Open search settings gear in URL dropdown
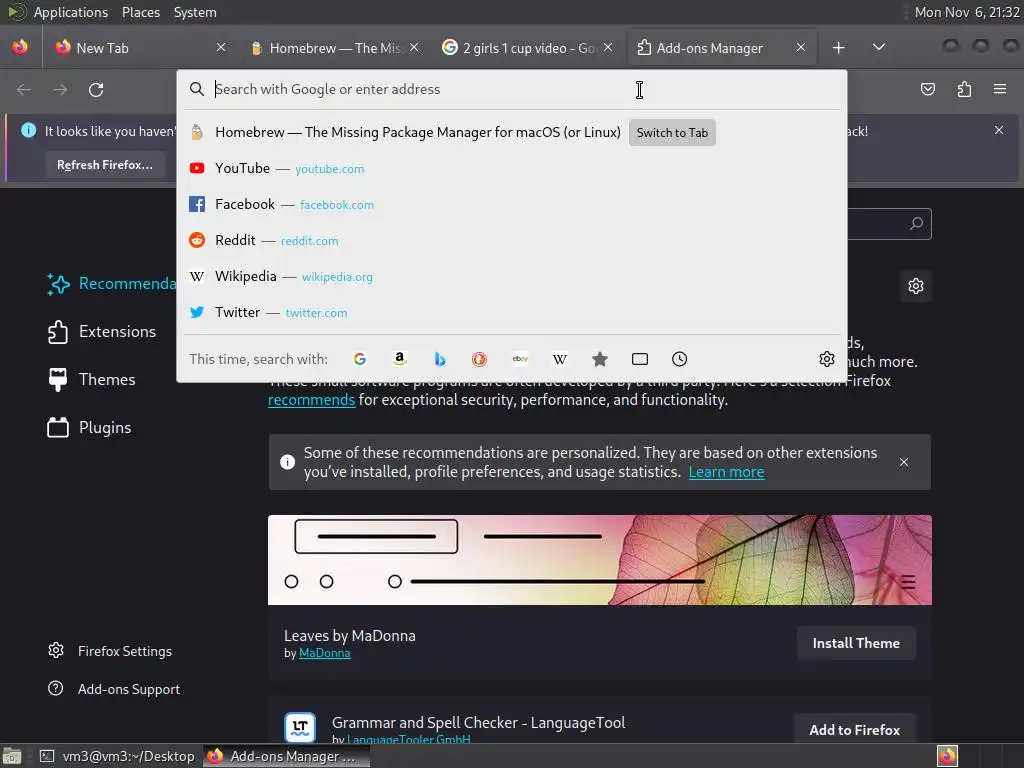 (x=827, y=359)
